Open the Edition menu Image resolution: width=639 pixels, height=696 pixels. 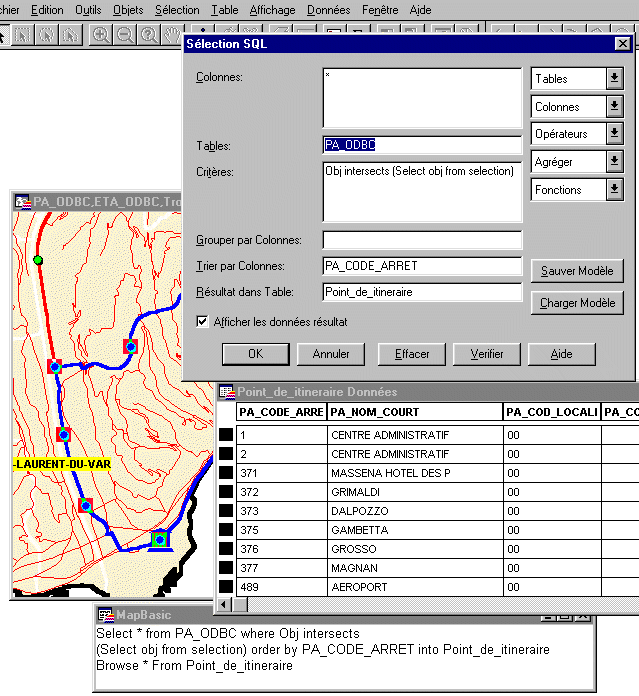pos(47,10)
